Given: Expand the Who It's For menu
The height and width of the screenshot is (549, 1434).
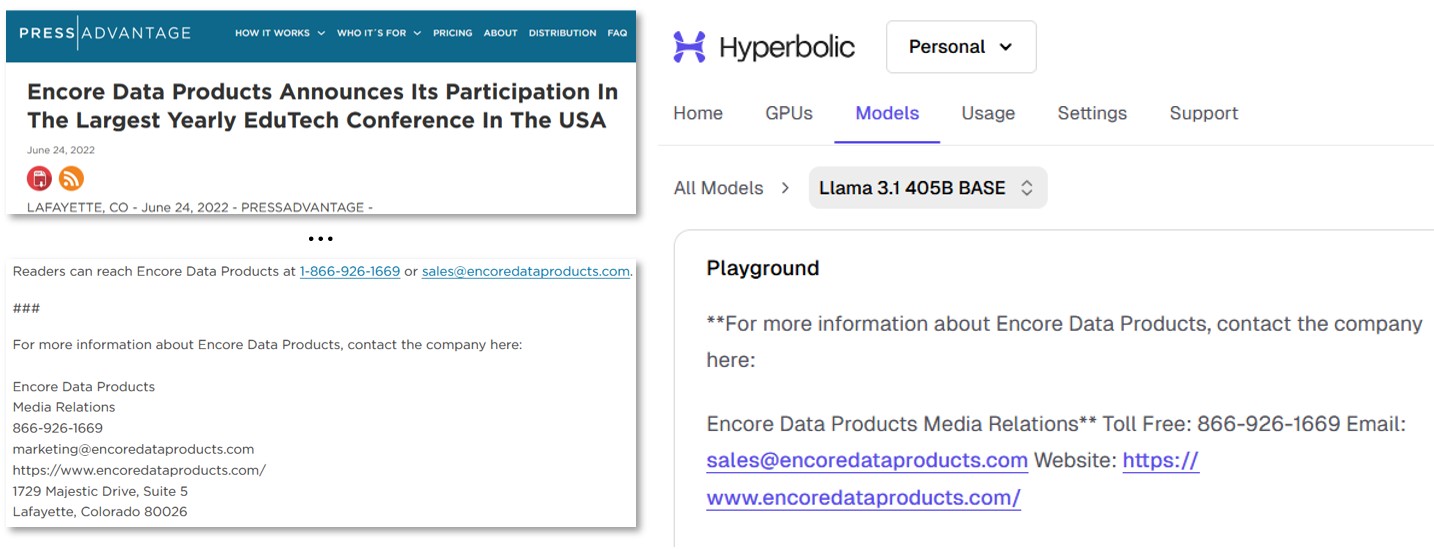Looking at the screenshot, I should [378, 33].
